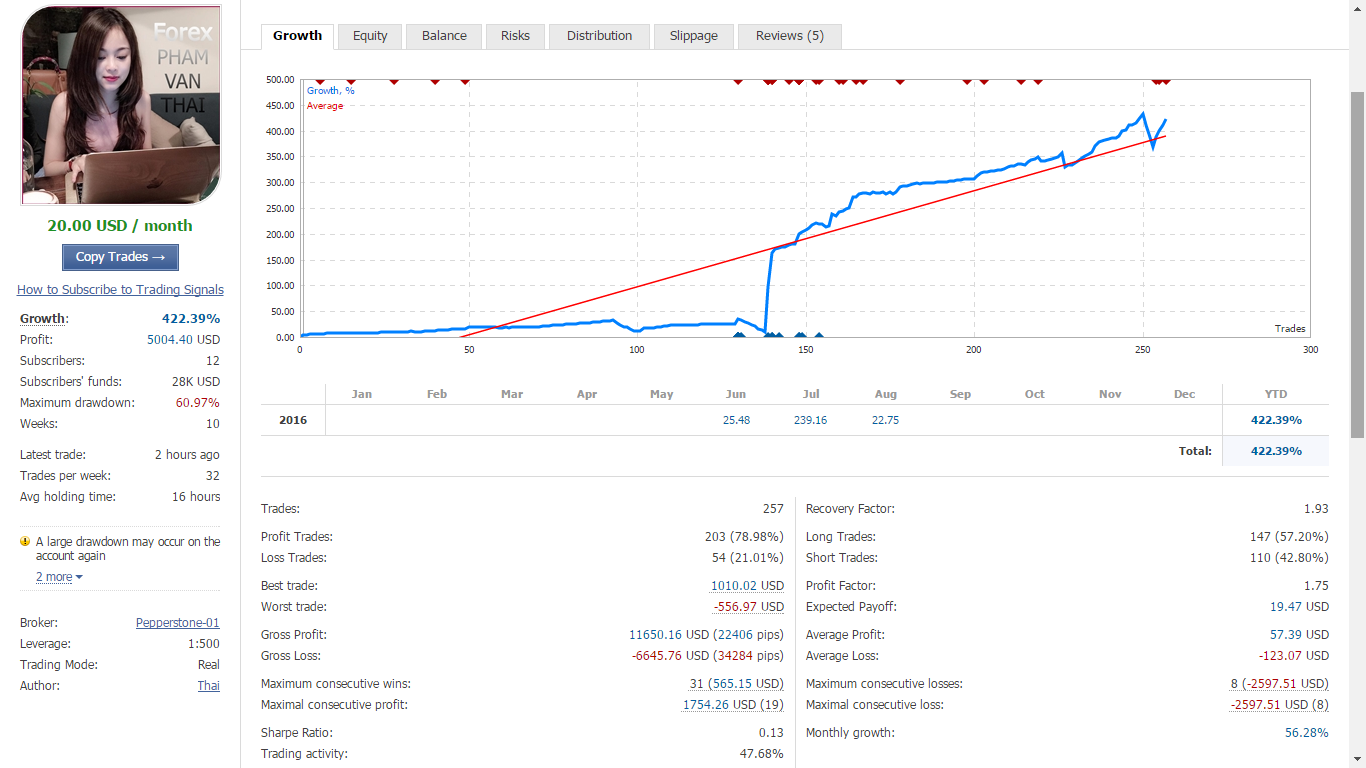Click the Worst trade value -556.97 USD

pyautogui.click(x=748, y=607)
